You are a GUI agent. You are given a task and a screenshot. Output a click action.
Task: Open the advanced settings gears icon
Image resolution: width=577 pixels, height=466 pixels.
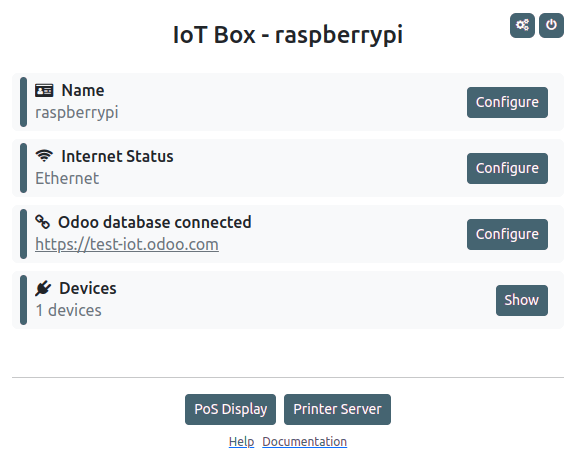coord(522,25)
